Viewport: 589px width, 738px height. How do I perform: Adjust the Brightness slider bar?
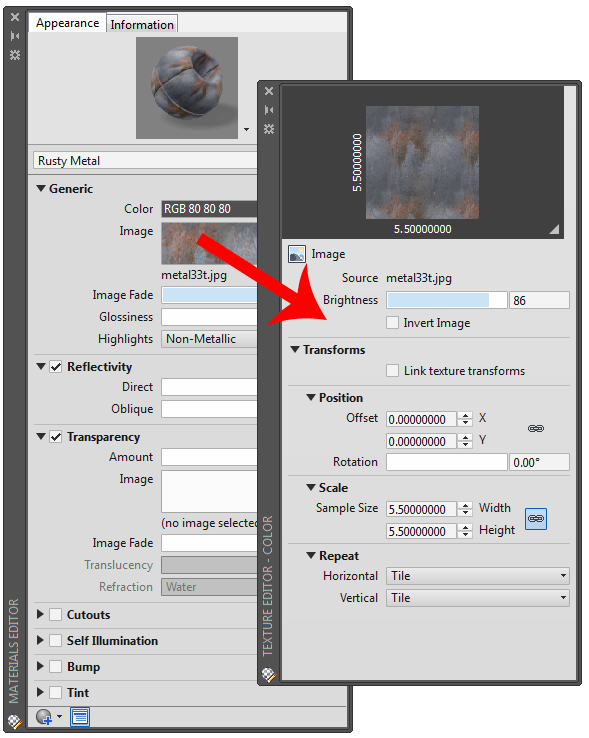[x=446, y=300]
